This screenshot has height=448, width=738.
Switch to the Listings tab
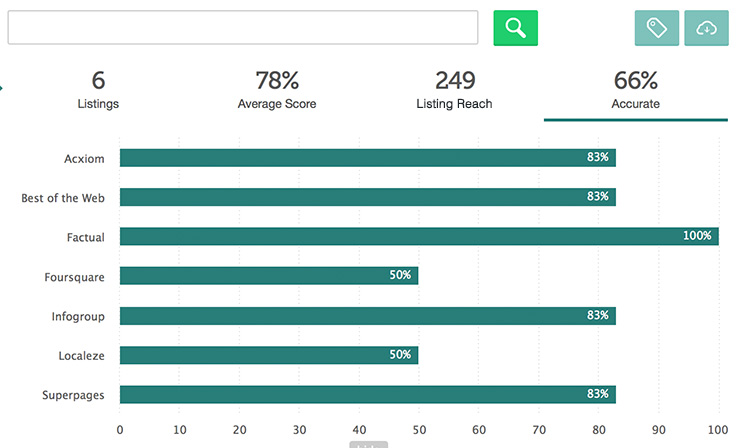pos(98,90)
